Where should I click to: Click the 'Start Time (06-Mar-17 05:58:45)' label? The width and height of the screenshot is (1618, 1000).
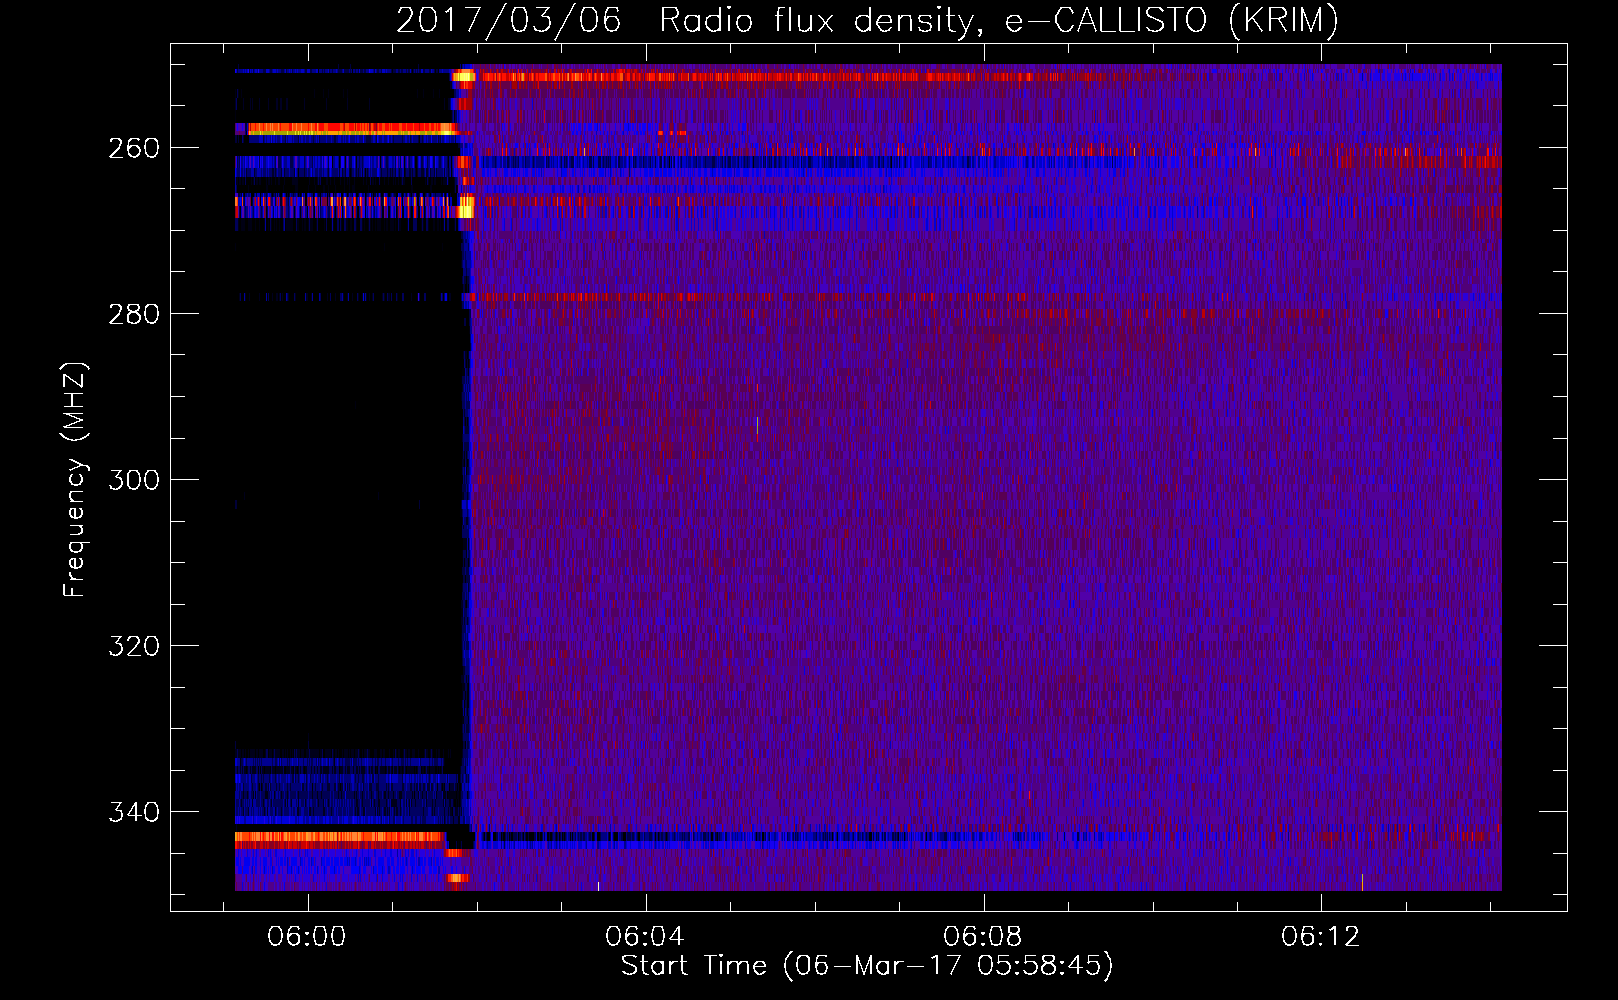tap(867, 966)
